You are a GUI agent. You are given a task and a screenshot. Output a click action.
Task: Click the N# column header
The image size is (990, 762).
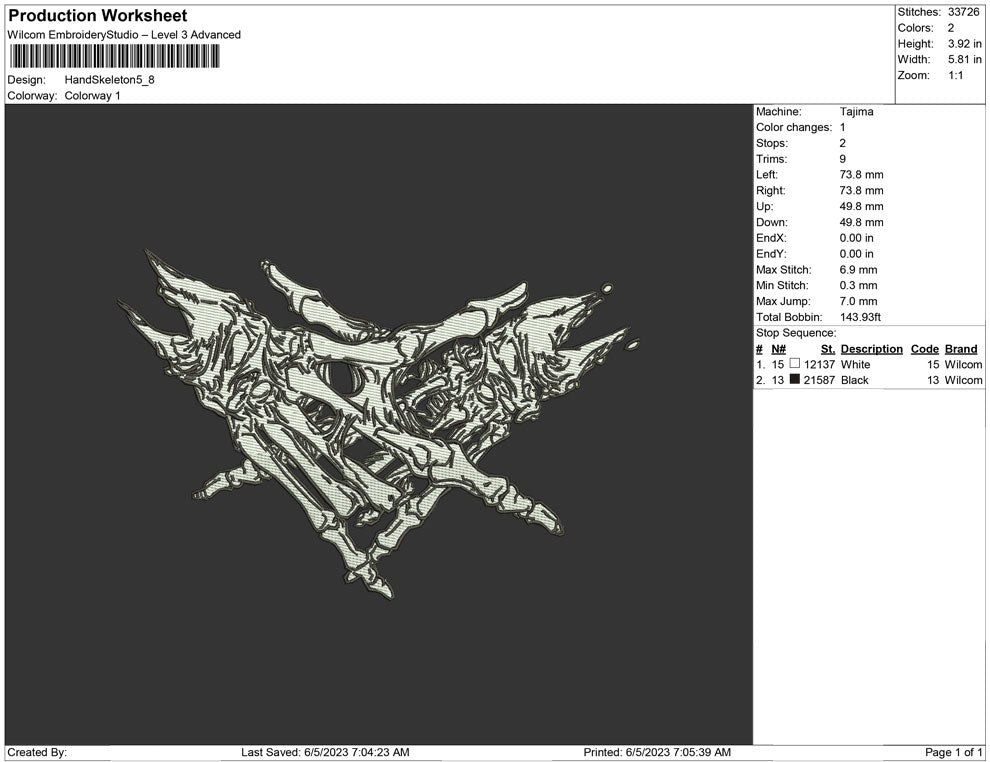click(x=778, y=349)
